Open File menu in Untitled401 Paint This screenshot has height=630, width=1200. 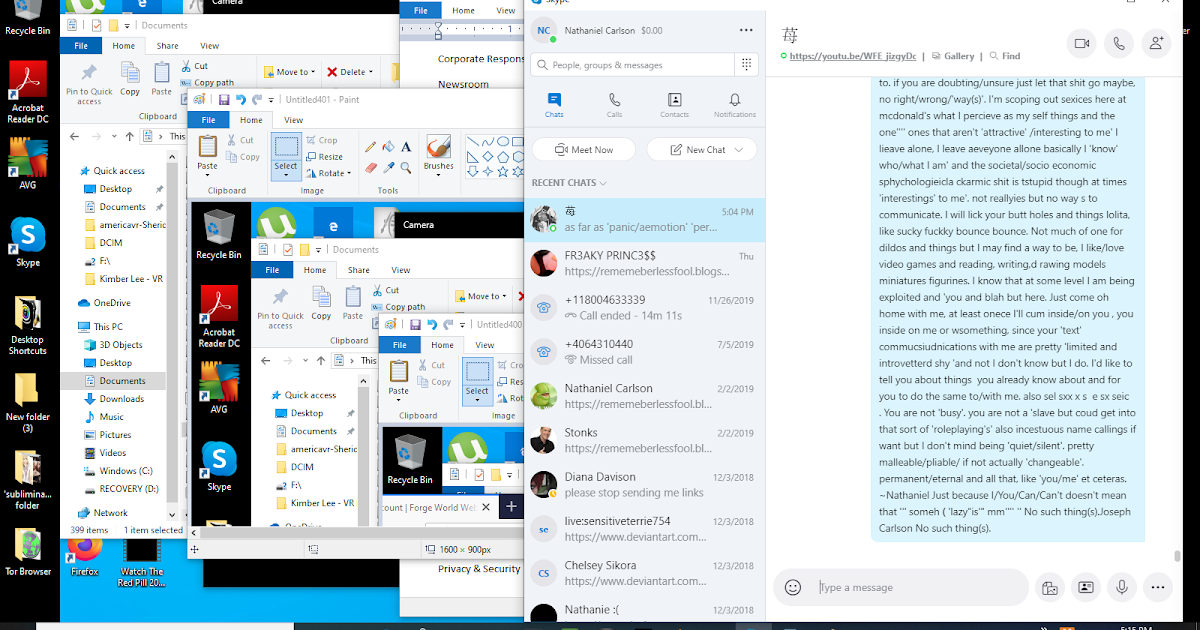[208, 120]
